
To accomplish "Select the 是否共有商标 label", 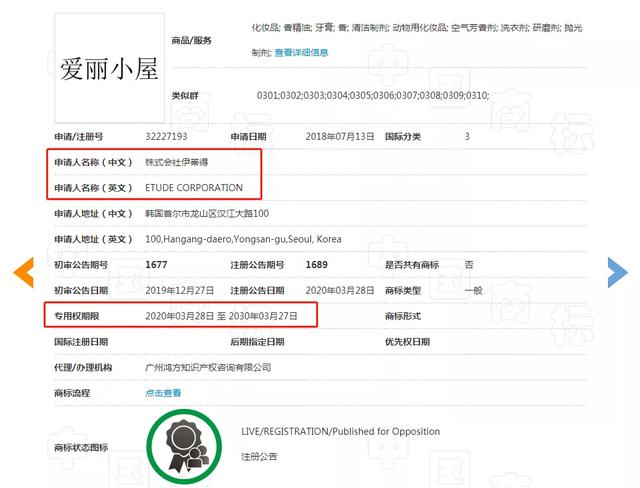I will [x=411, y=265].
